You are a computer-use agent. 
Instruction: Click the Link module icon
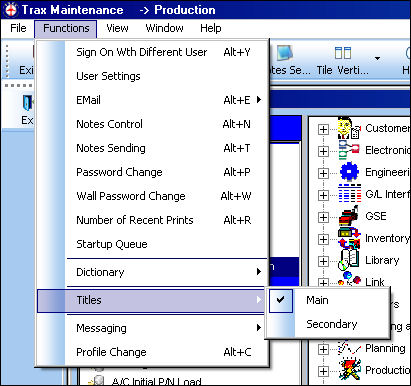pyautogui.click(x=350, y=279)
